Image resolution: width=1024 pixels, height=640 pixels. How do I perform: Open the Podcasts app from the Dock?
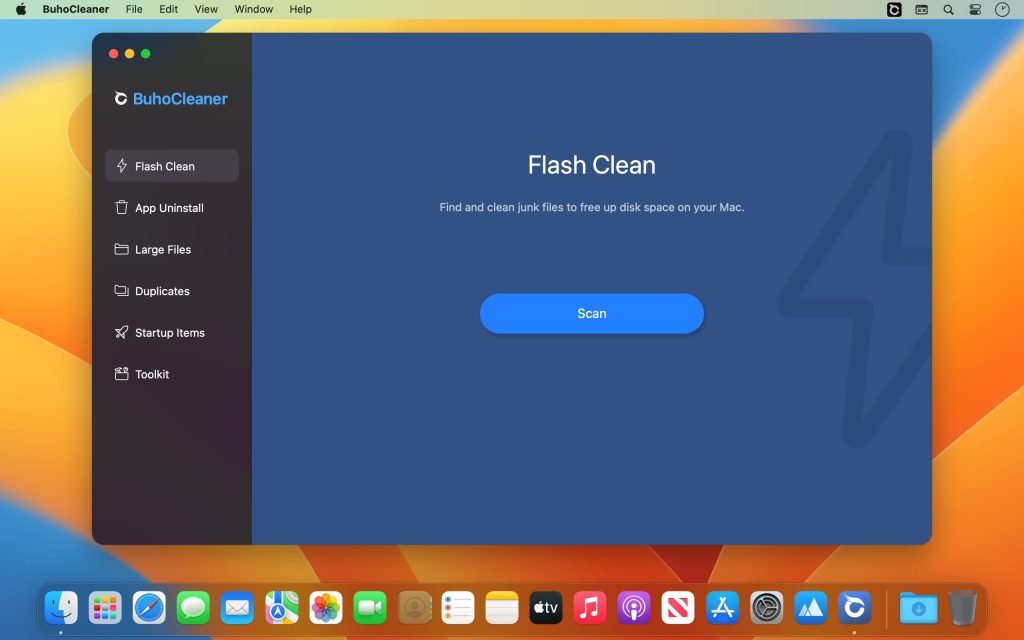coord(633,607)
